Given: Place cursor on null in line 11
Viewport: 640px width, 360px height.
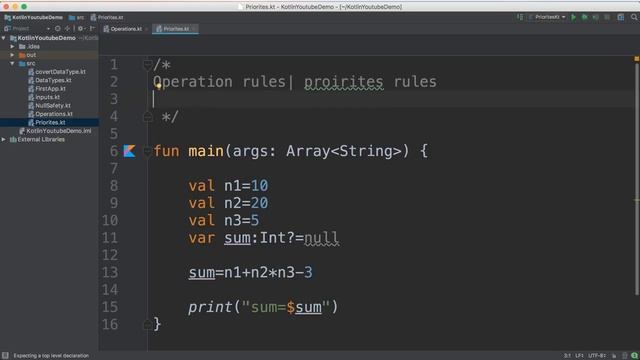Looking at the screenshot, I should pyautogui.click(x=322, y=238).
